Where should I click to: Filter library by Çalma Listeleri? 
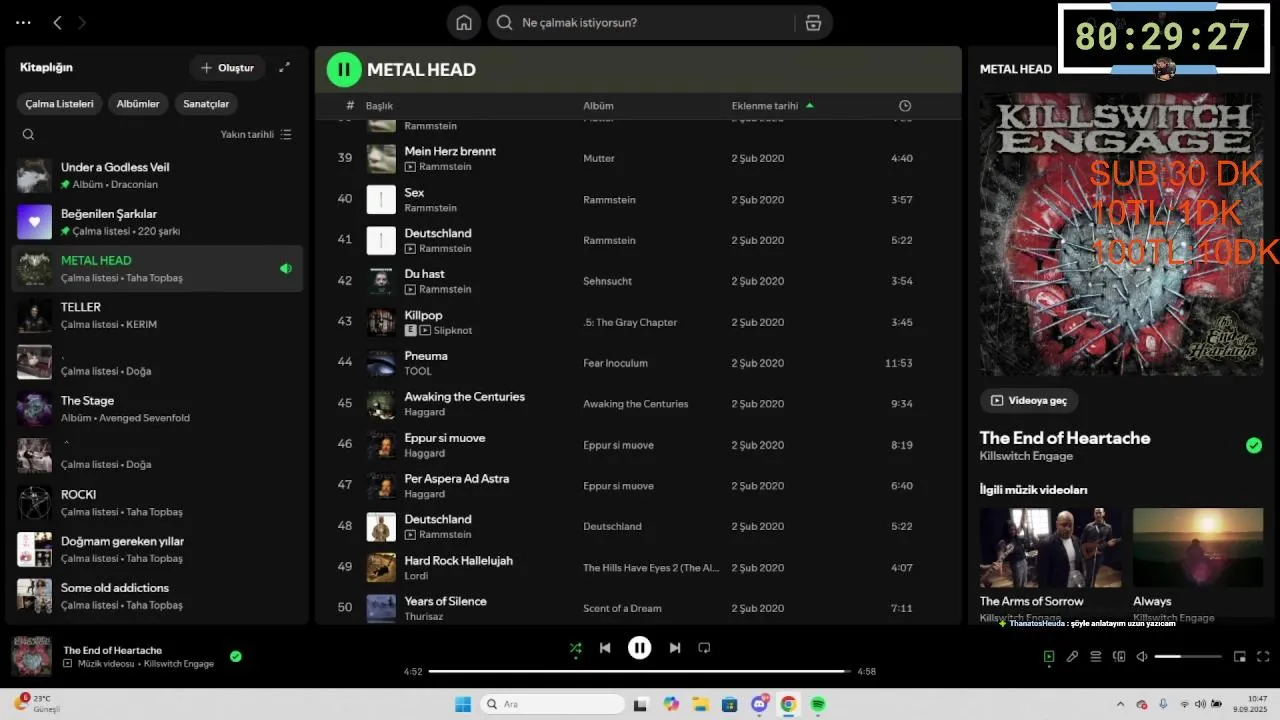(x=59, y=103)
